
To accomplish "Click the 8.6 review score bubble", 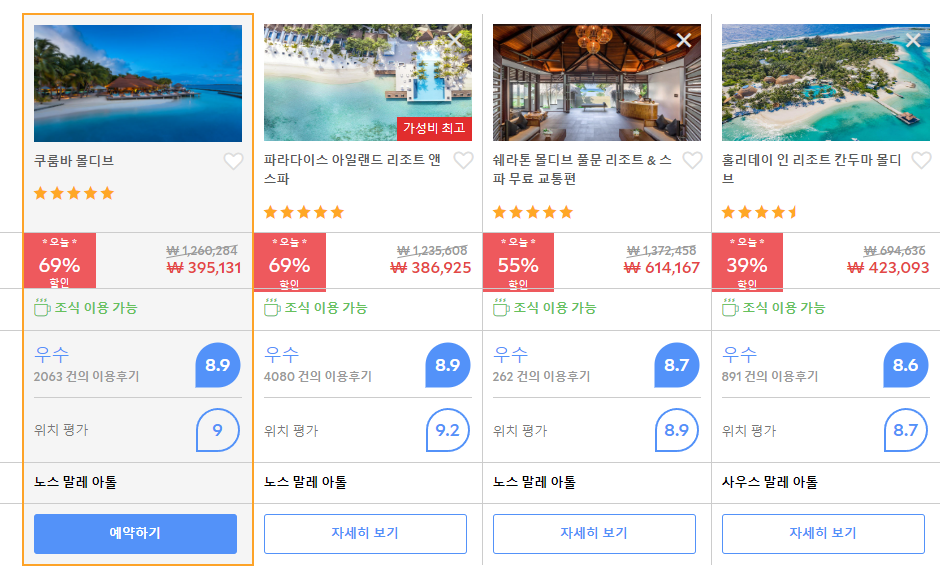I will [906, 365].
